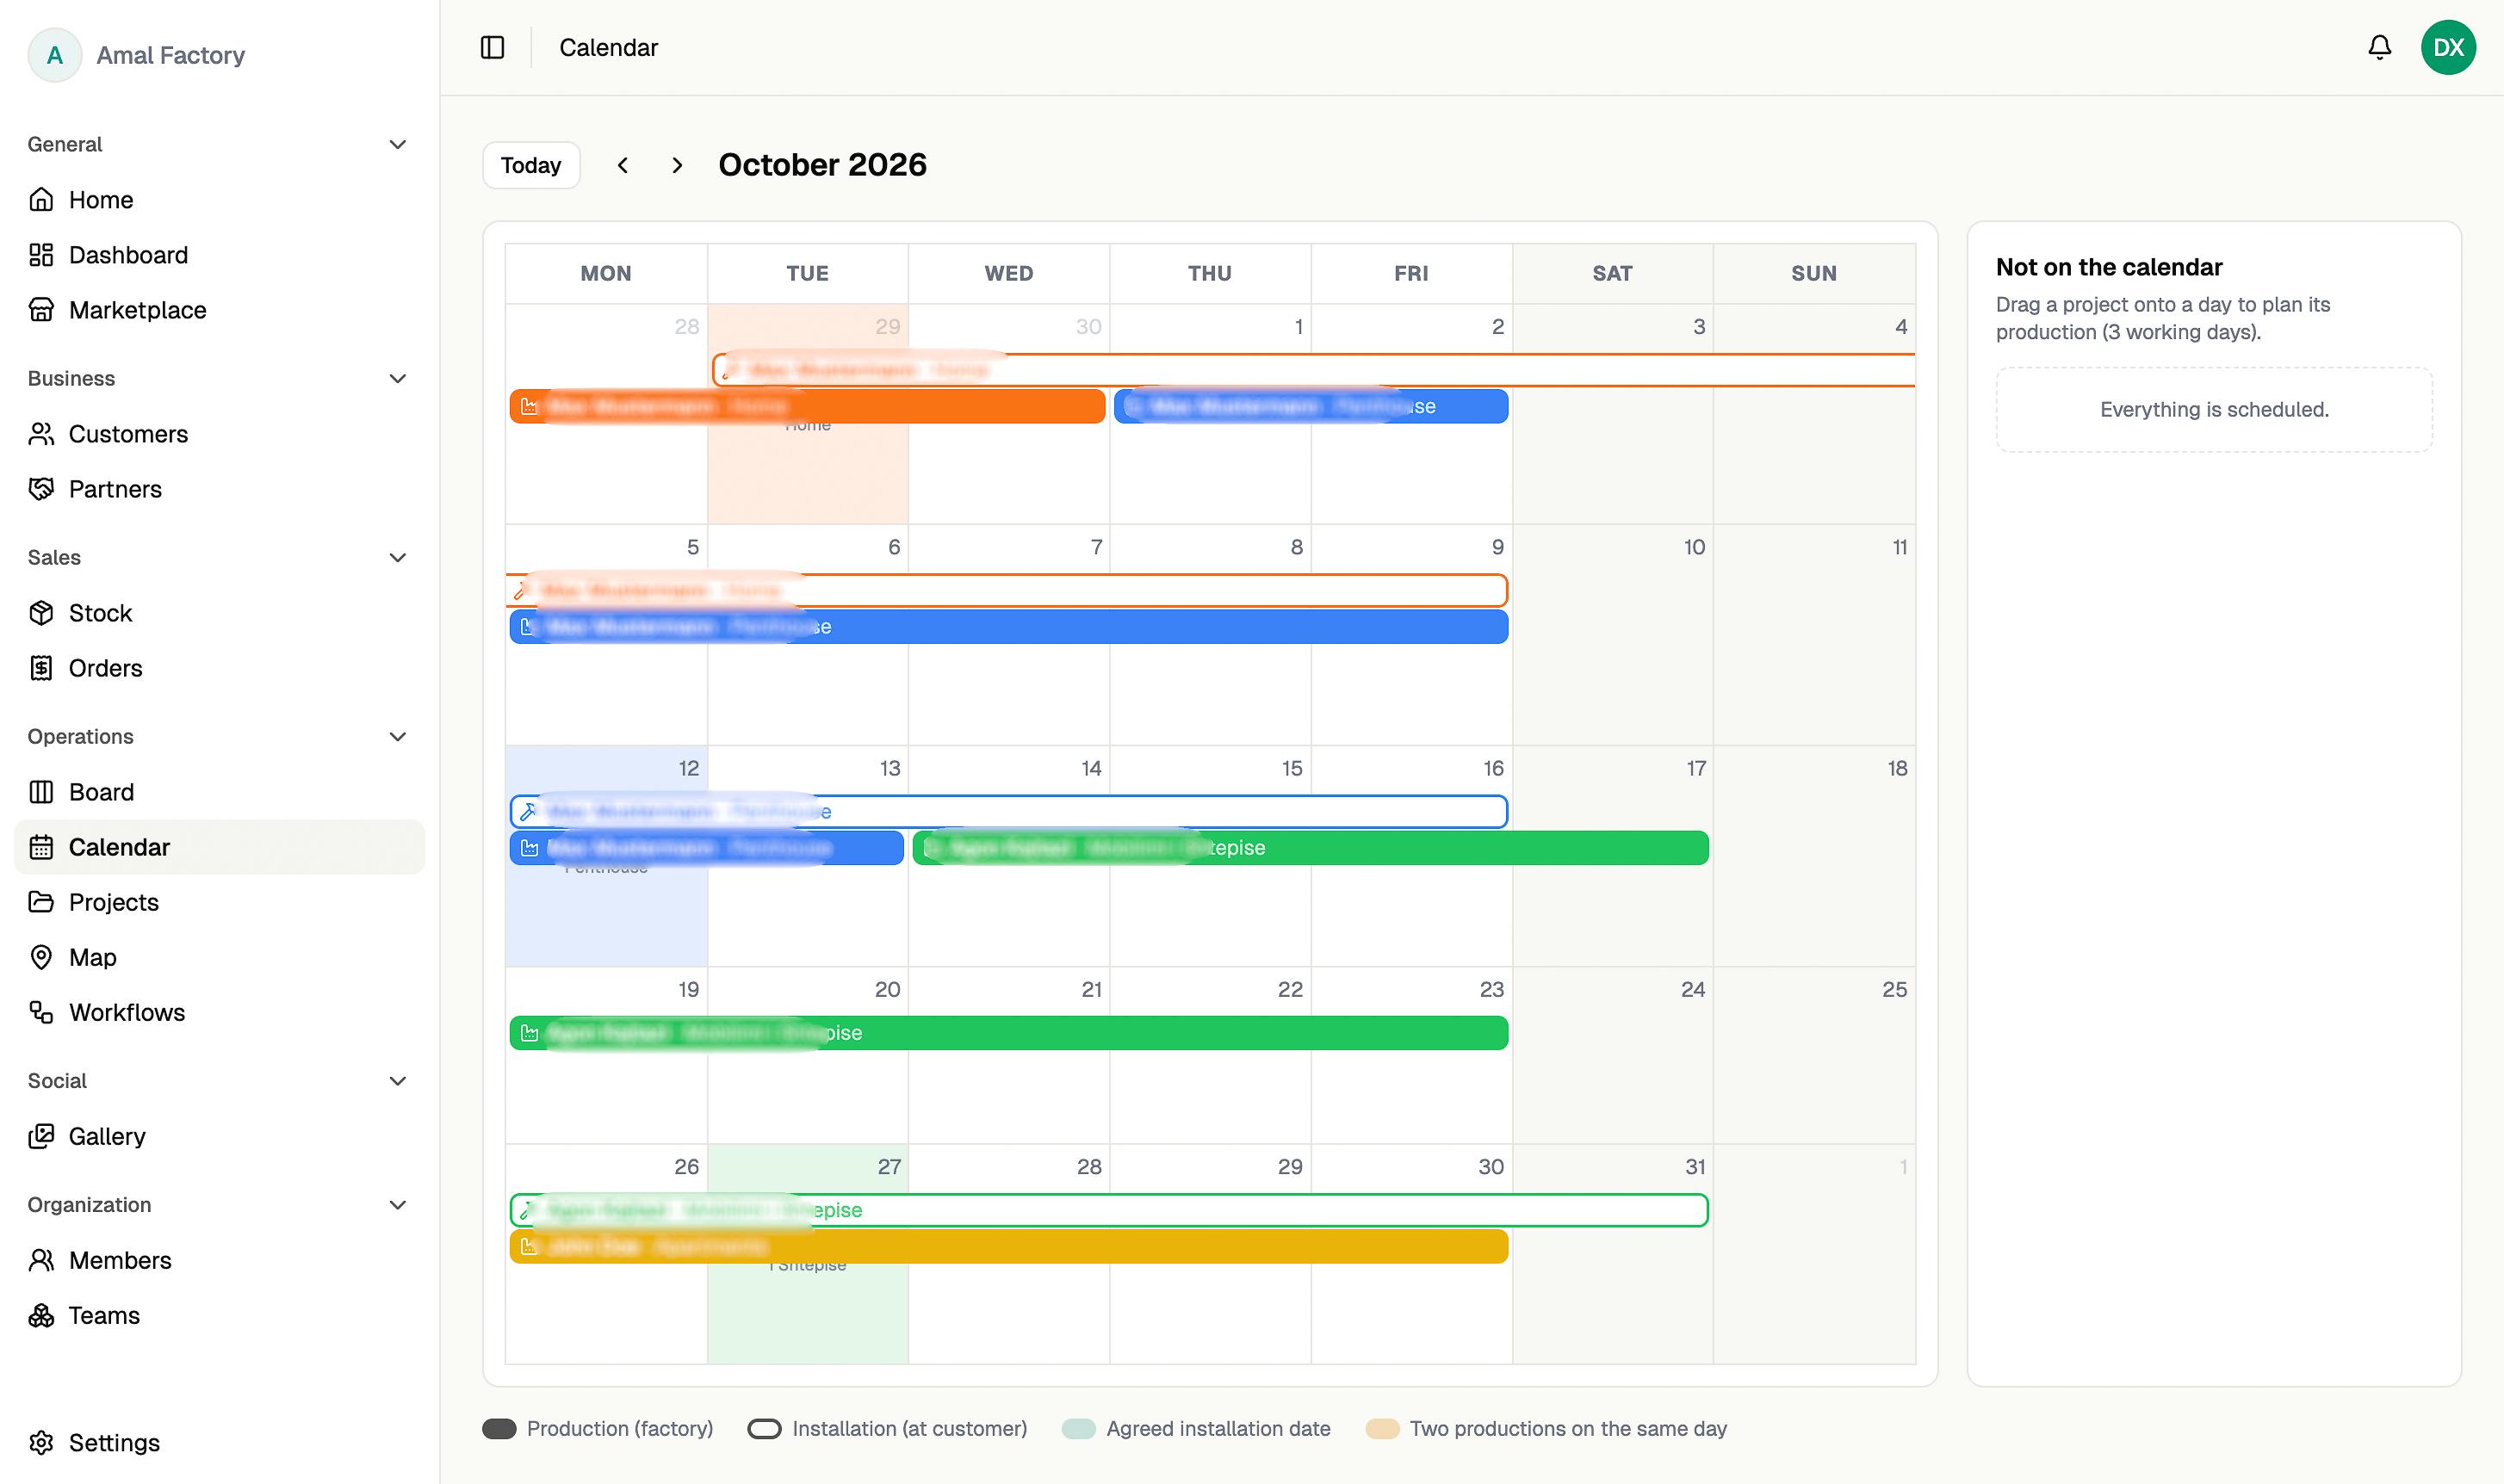Collapse the Operations section chevron
The image size is (2504, 1484).
click(x=397, y=737)
